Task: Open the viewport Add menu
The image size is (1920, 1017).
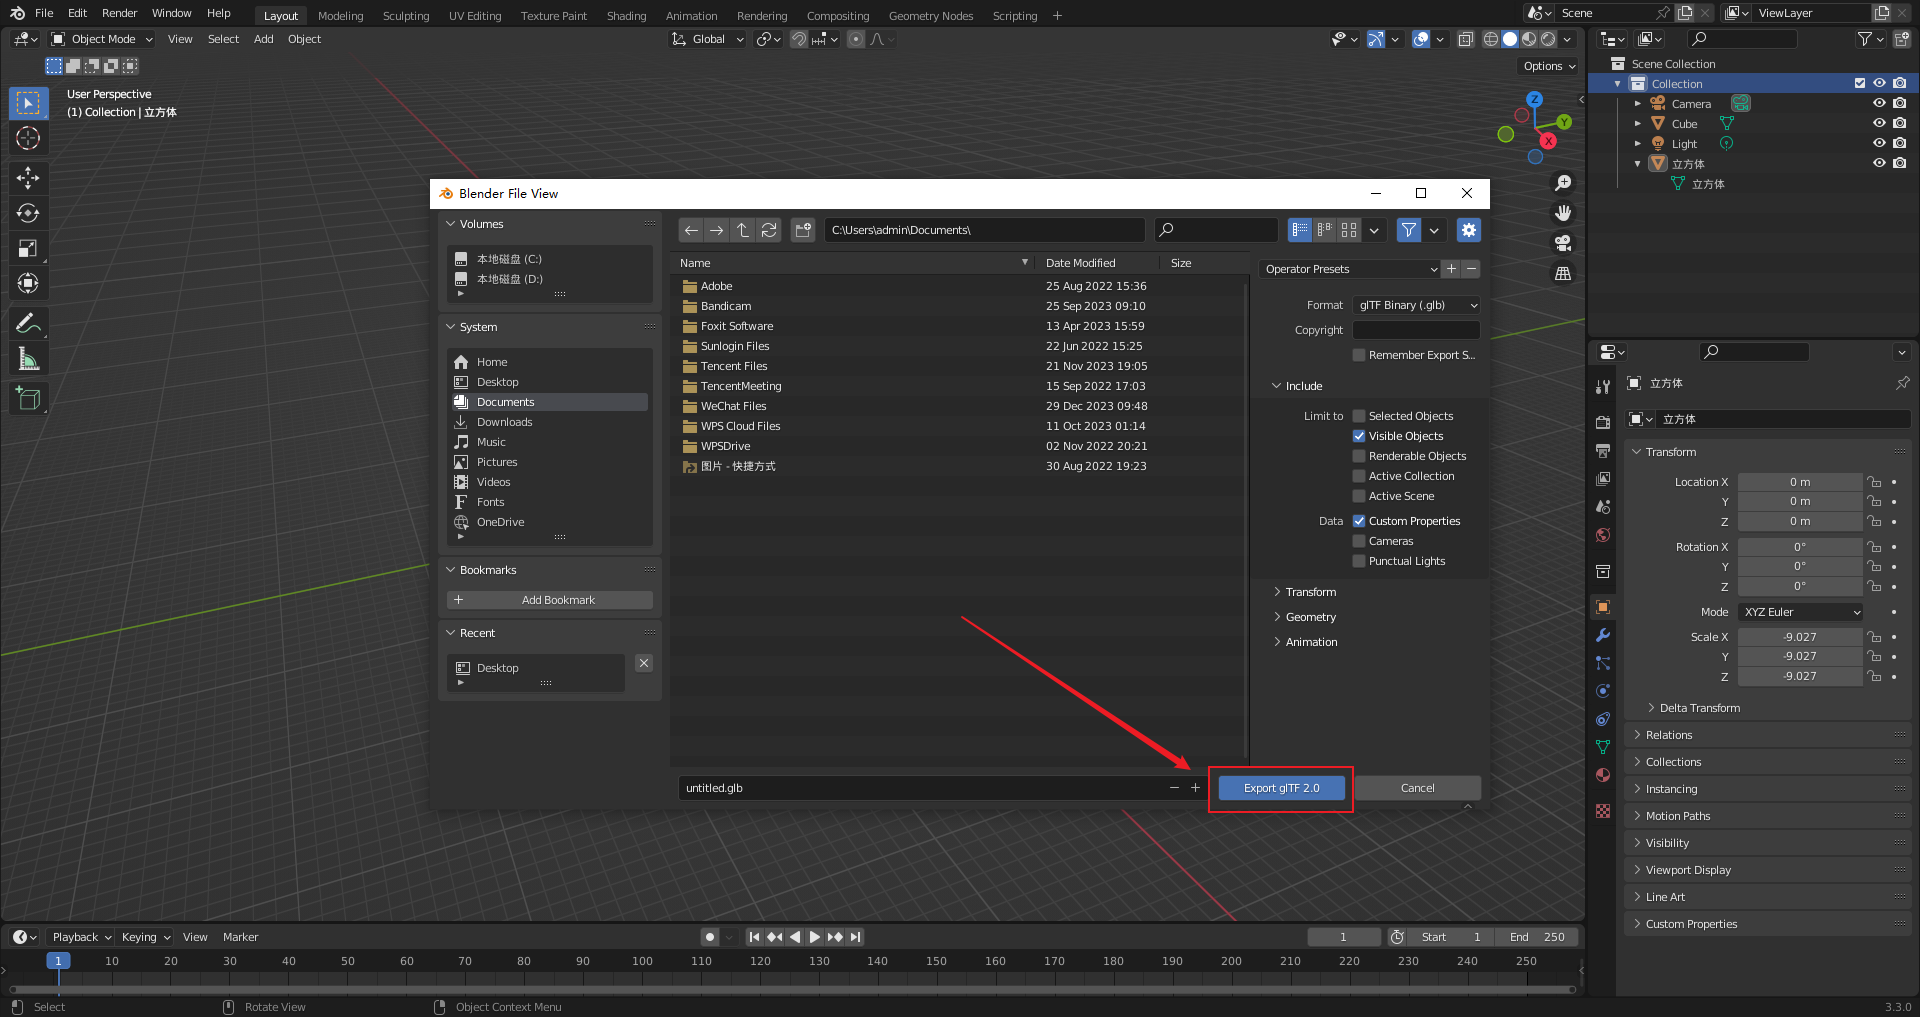Action: 263,39
